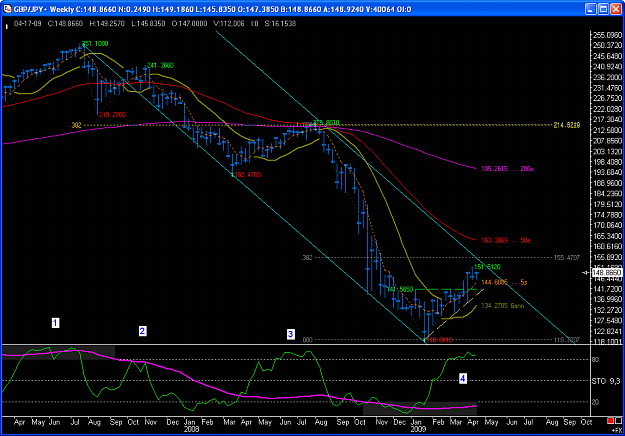Click the 2008 year label on time axis
The image size is (625, 436).
pos(191,429)
